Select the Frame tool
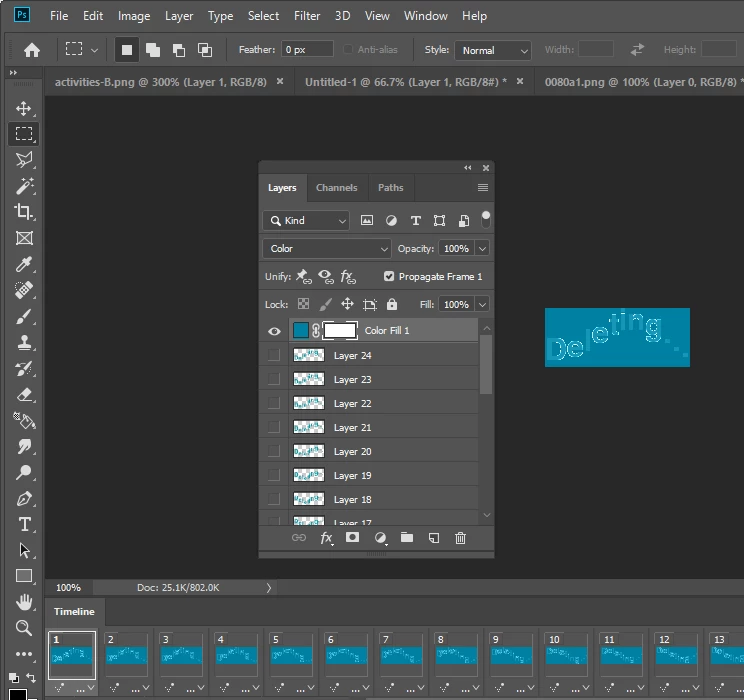 tap(24, 238)
